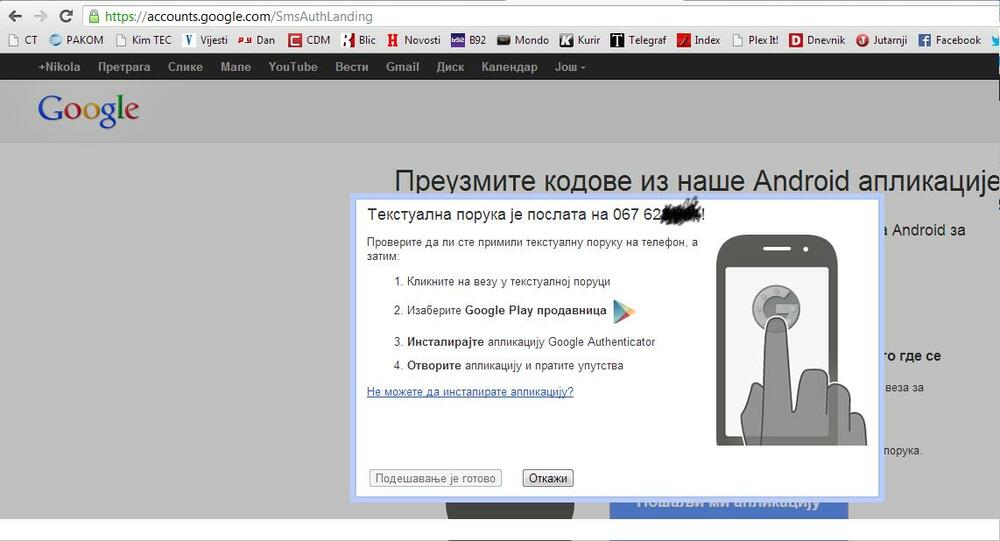Click +Nikola profile link

[x=59, y=67]
